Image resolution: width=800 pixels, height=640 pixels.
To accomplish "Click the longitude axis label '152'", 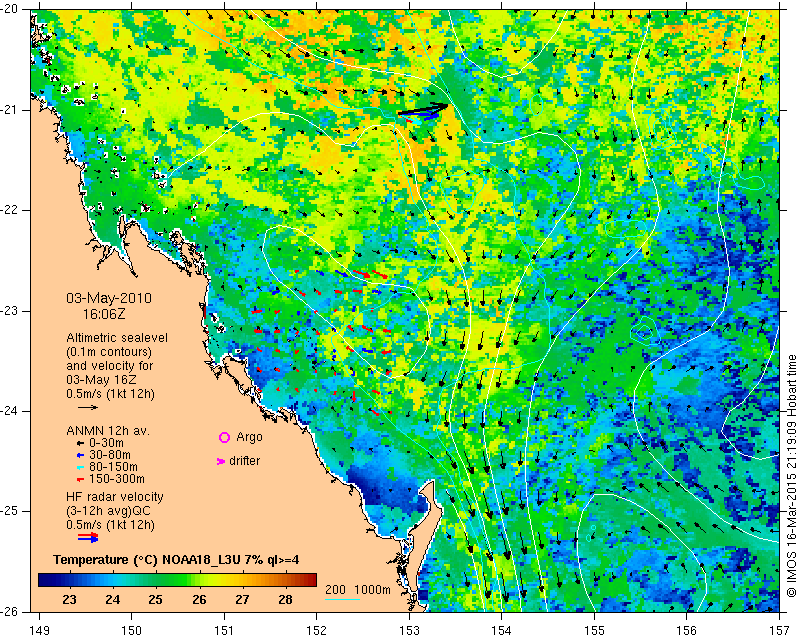I will click(316, 631).
